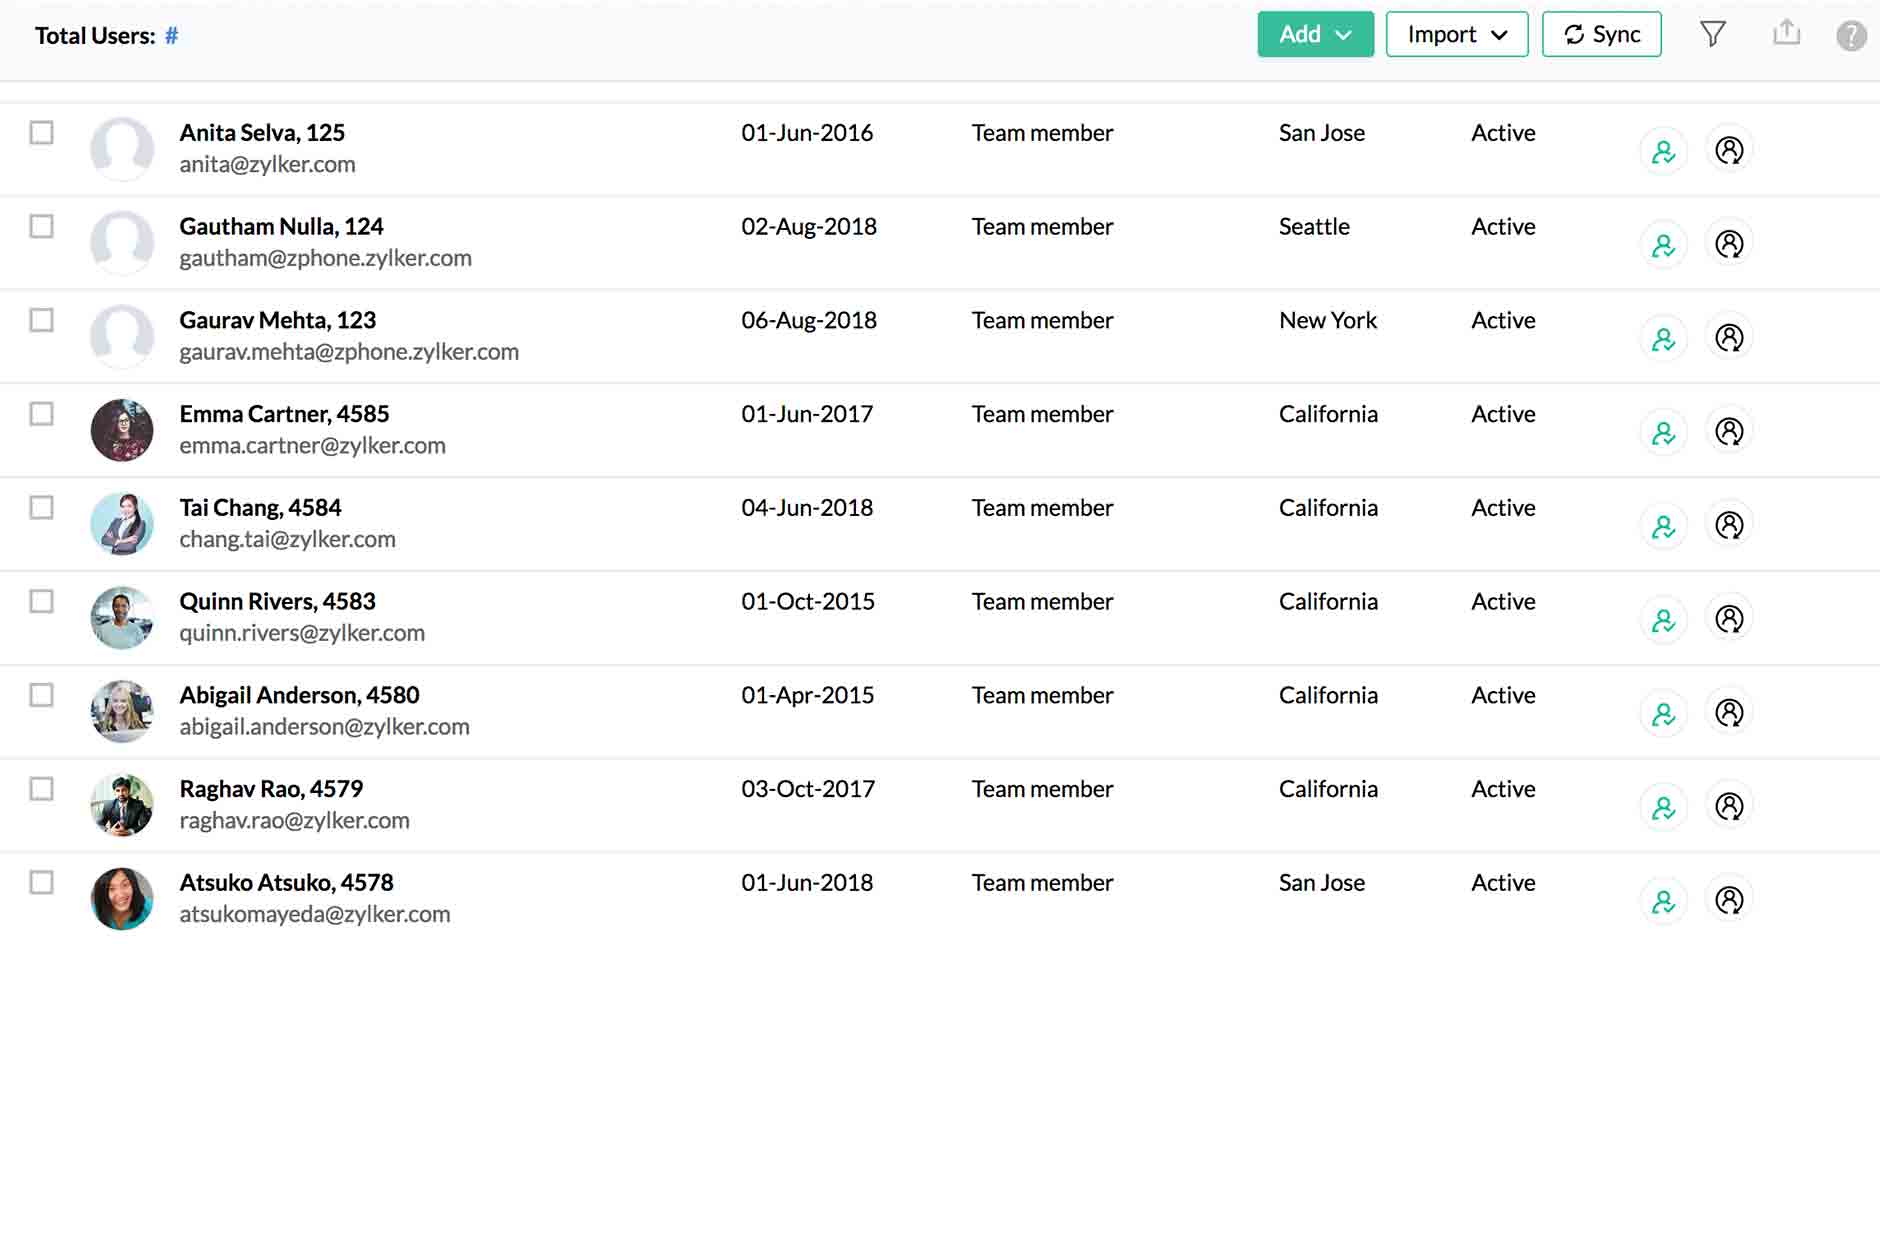
Task: Open the help icon
Action: tap(1851, 37)
